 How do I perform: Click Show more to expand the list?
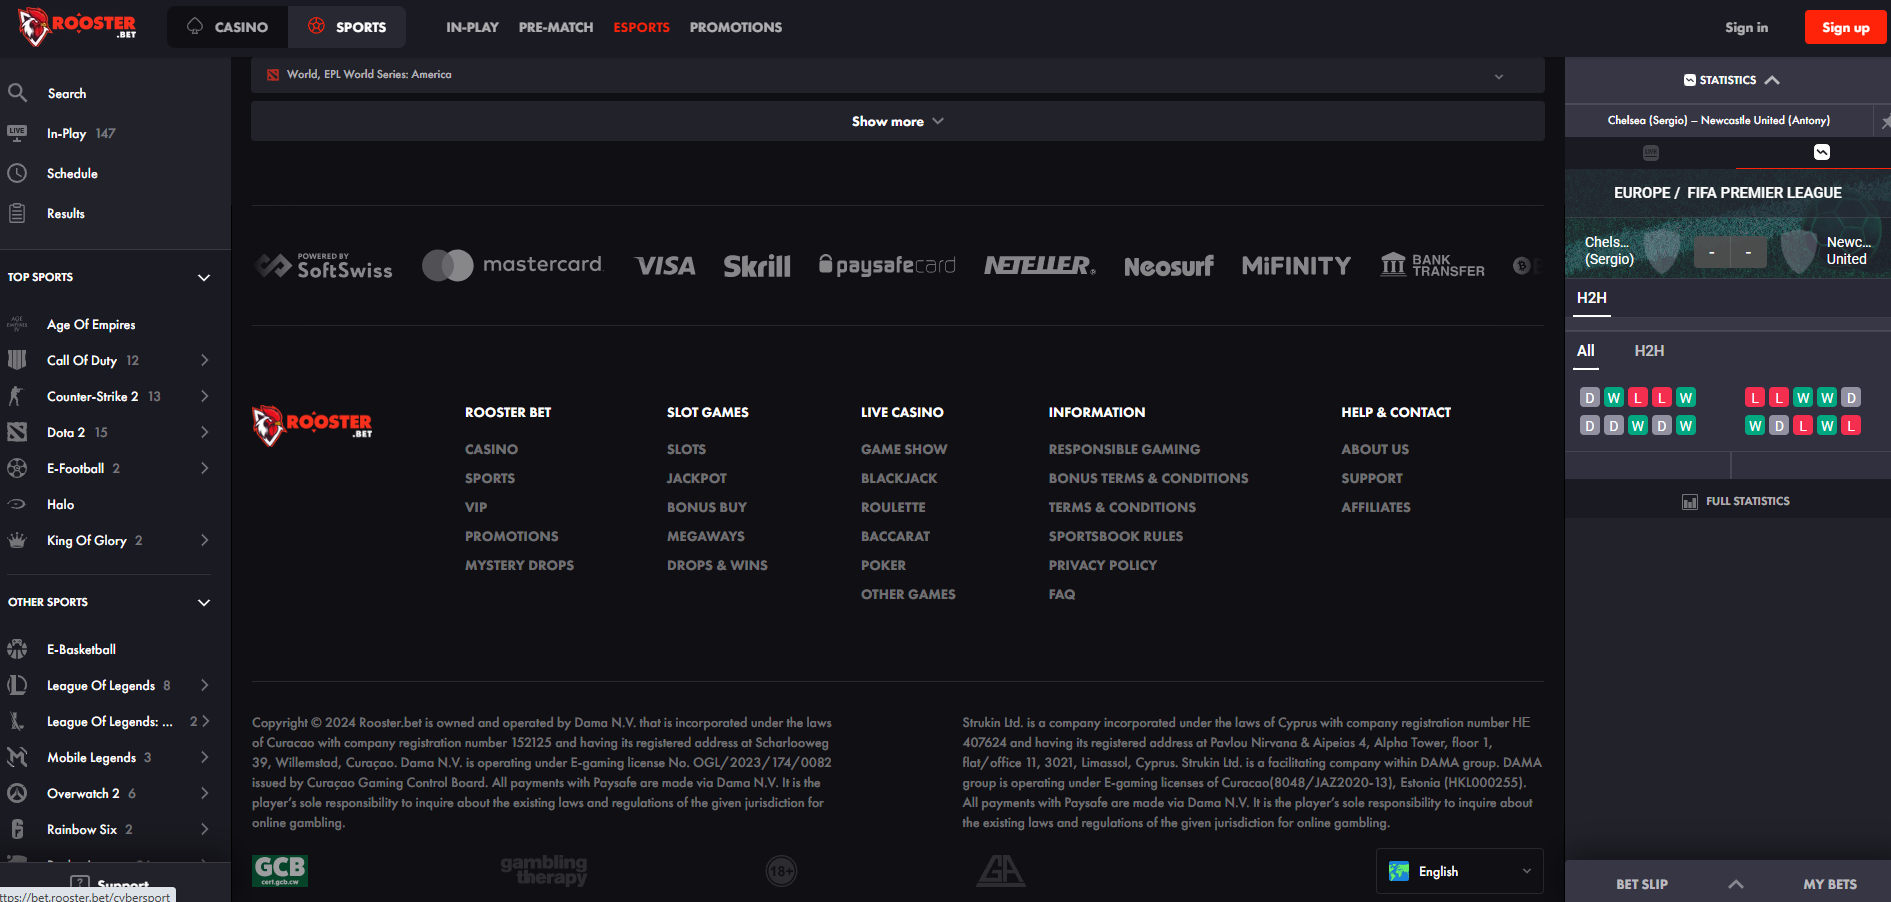[x=897, y=121]
